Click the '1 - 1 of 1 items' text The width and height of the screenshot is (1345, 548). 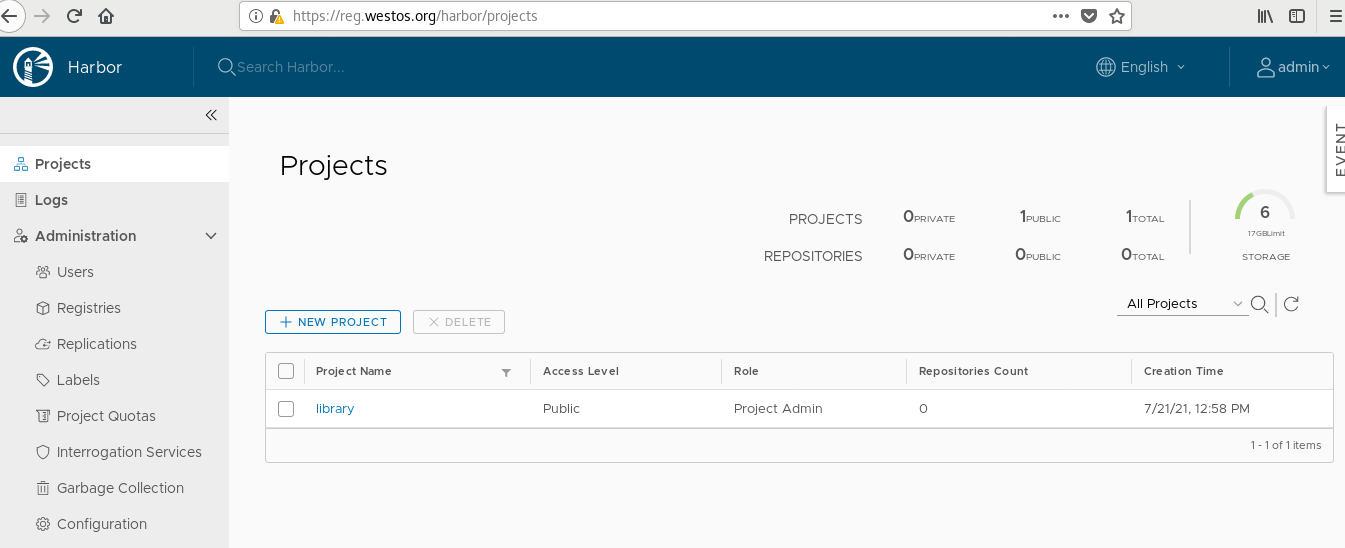click(x=1286, y=445)
